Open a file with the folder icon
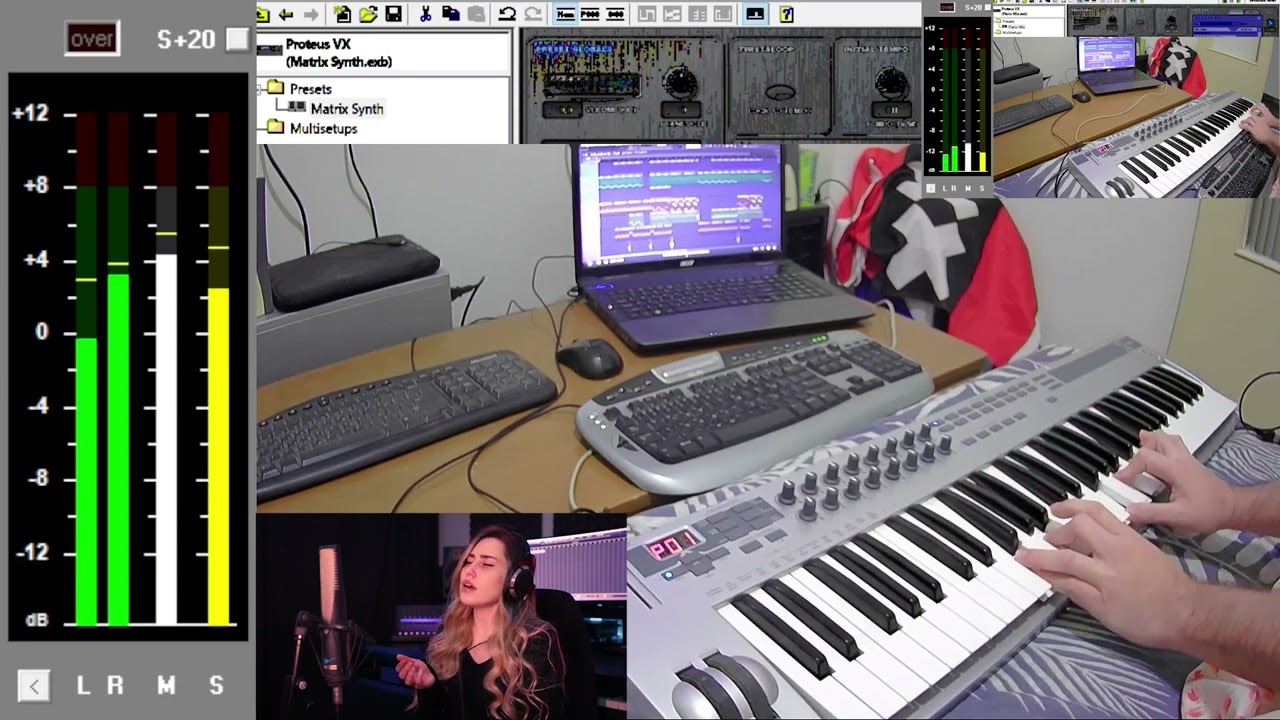Screen dimensions: 1280x720 tap(368, 14)
